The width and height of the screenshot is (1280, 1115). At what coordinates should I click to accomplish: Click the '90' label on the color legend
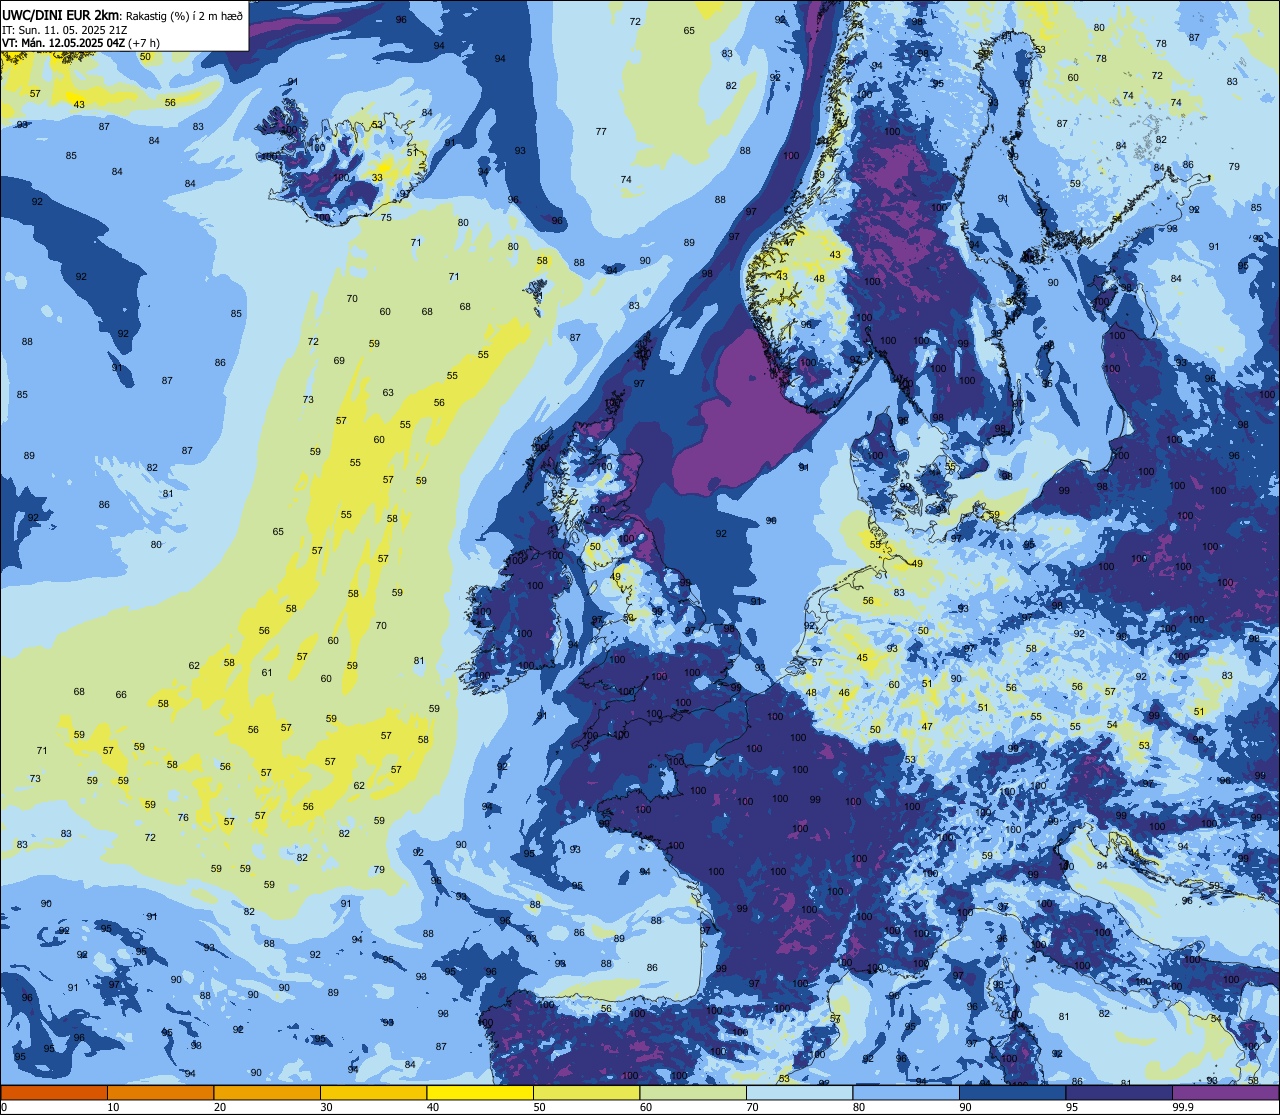coord(965,1107)
